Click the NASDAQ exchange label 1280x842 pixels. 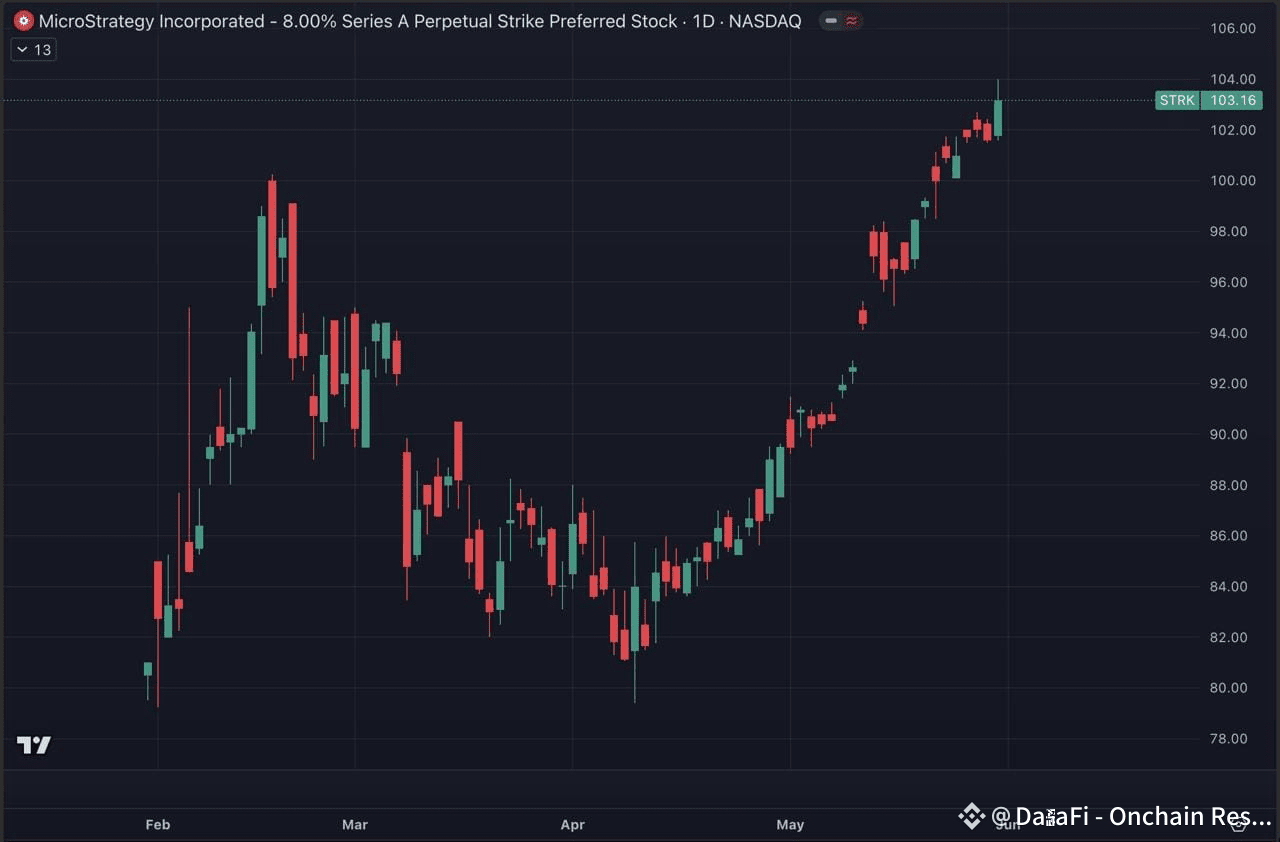pyautogui.click(x=765, y=21)
